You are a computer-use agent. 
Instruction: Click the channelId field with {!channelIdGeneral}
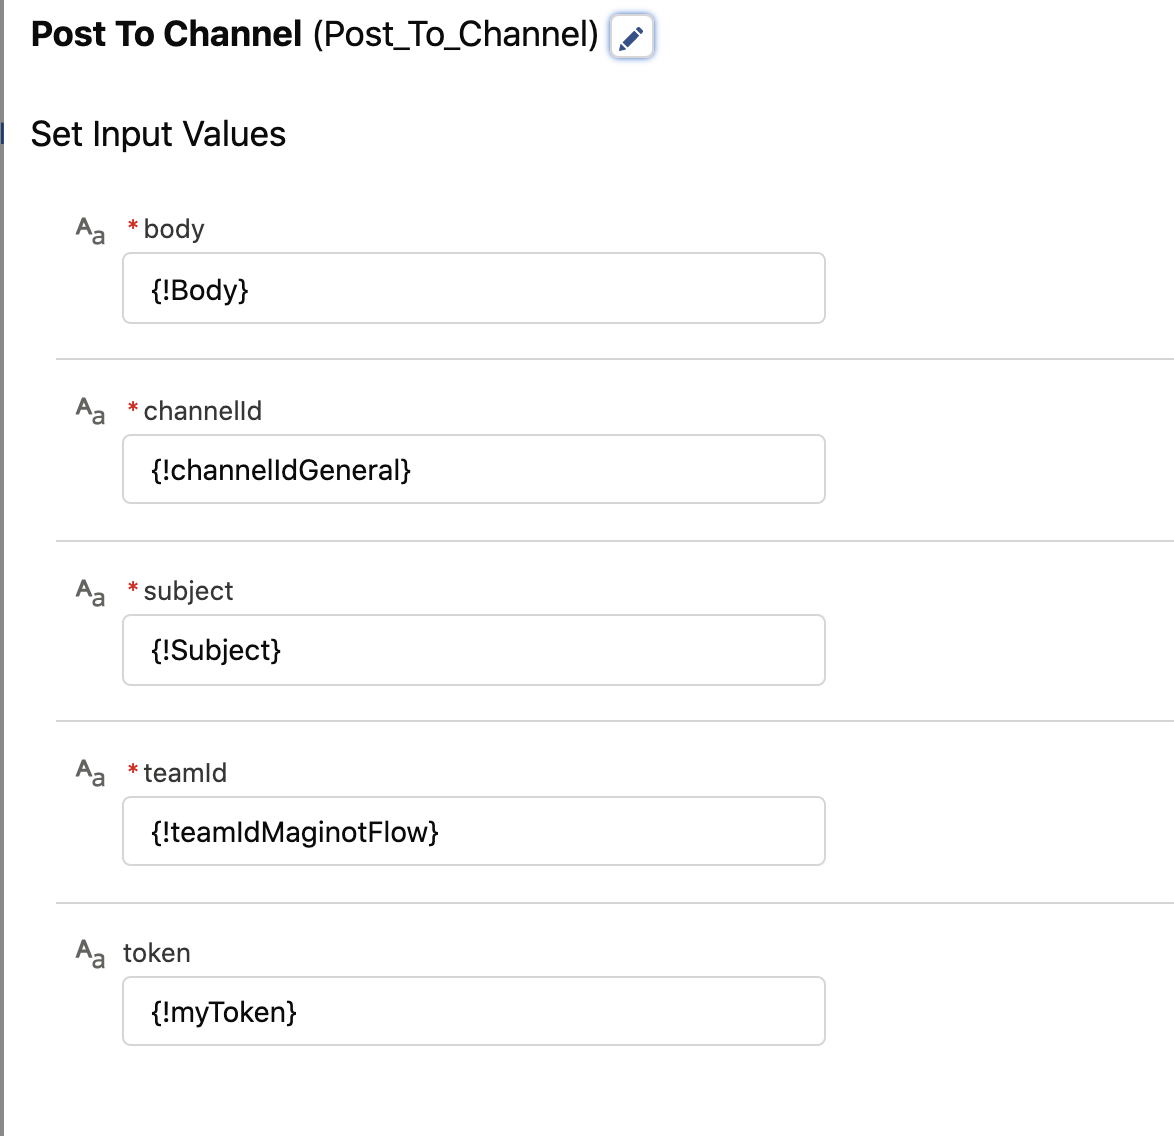tap(473, 470)
